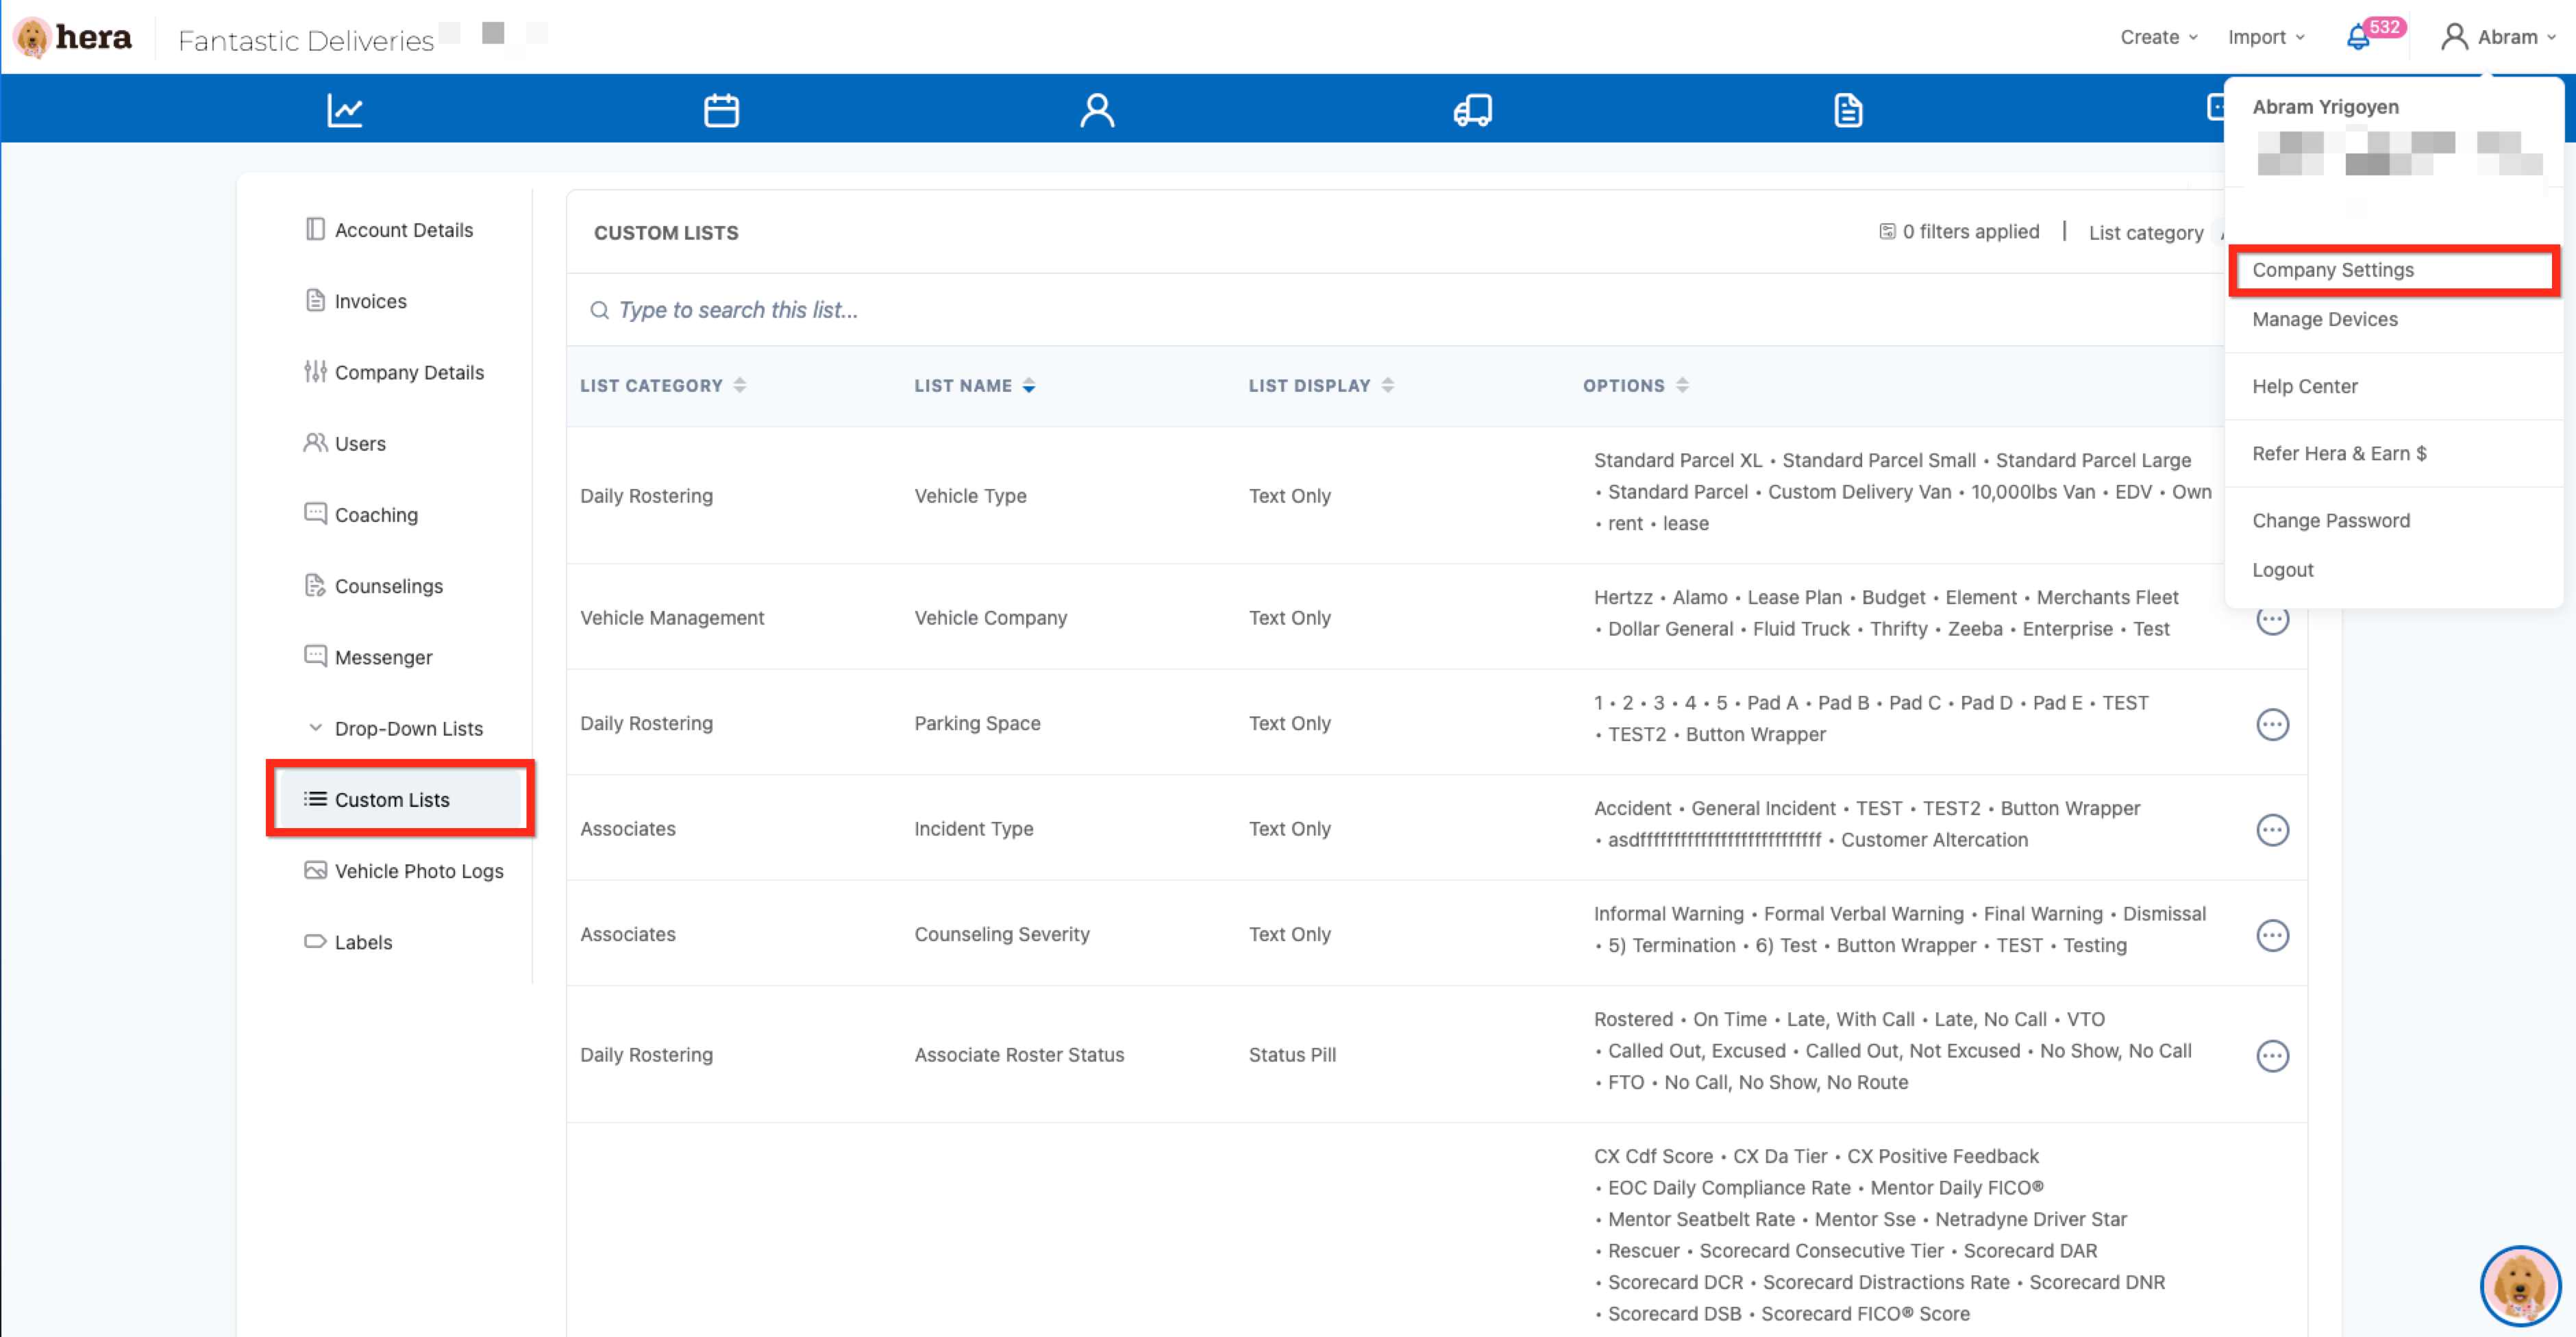Image resolution: width=2576 pixels, height=1337 pixels.
Task: Choose Manage Devices in user menu
Action: click(x=2325, y=319)
